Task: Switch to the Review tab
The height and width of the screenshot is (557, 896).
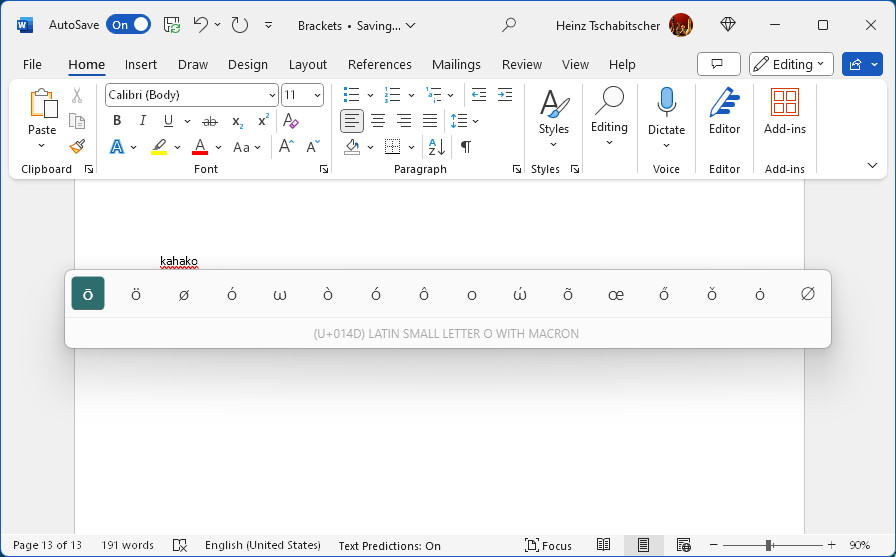Action: (522, 65)
